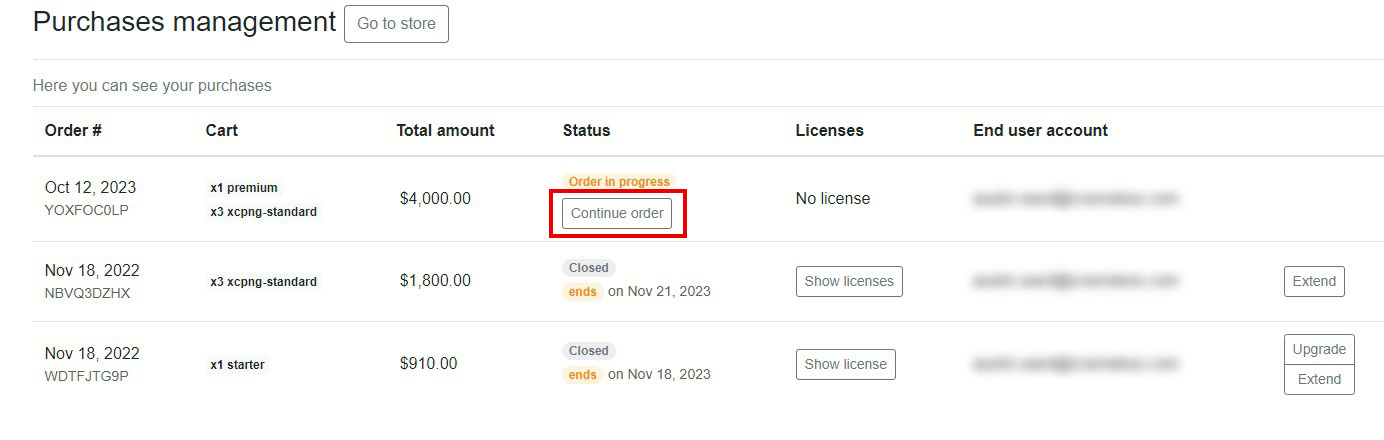Extend the starter order WDTFJTG9P
This screenshot has width=1384, height=440.
pyautogui.click(x=1319, y=379)
